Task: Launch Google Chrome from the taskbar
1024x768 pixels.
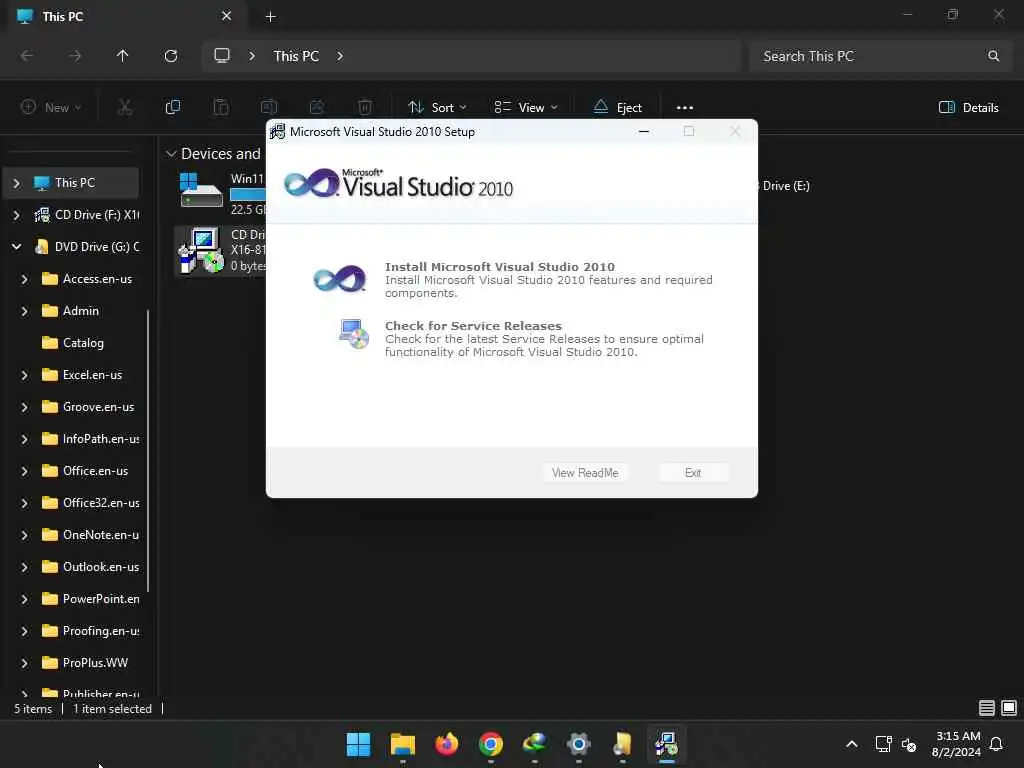Action: click(490, 744)
